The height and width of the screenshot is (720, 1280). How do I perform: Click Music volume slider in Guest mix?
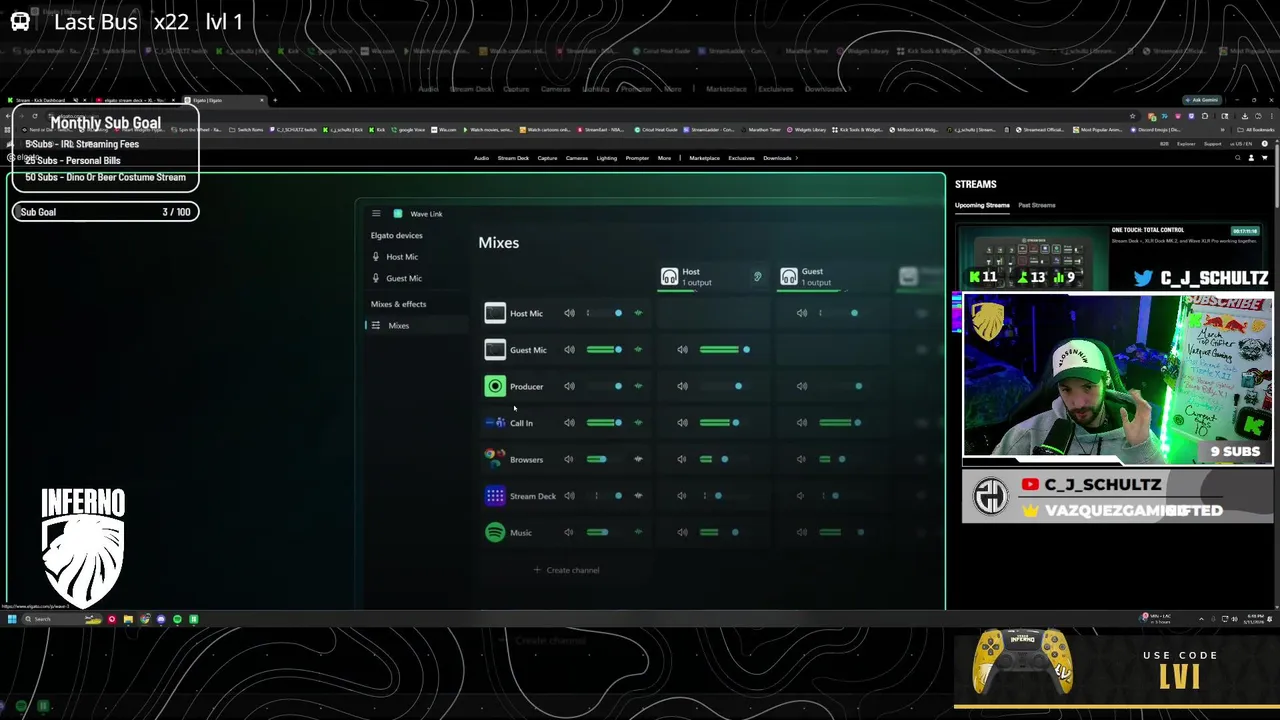pyautogui.click(x=840, y=532)
